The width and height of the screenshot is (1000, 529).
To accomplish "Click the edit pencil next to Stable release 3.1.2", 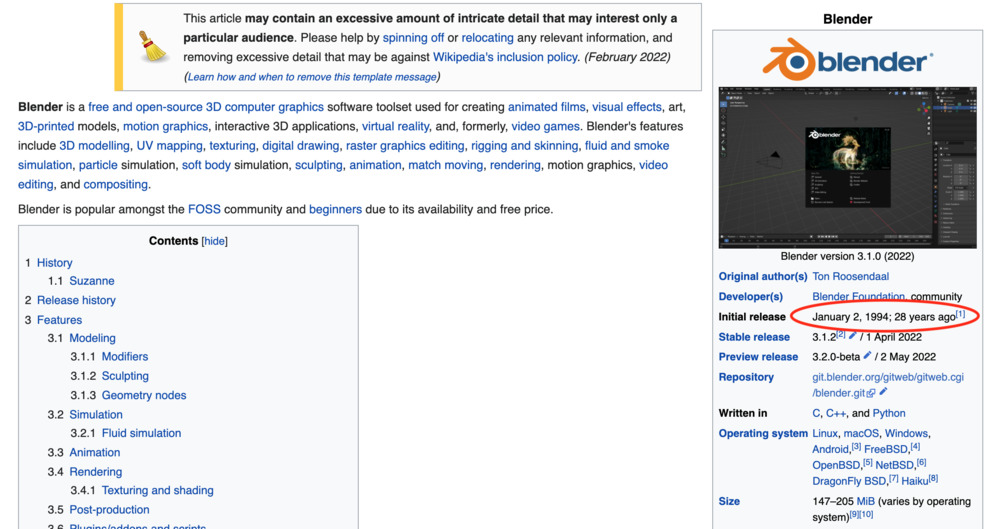I will (x=853, y=336).
